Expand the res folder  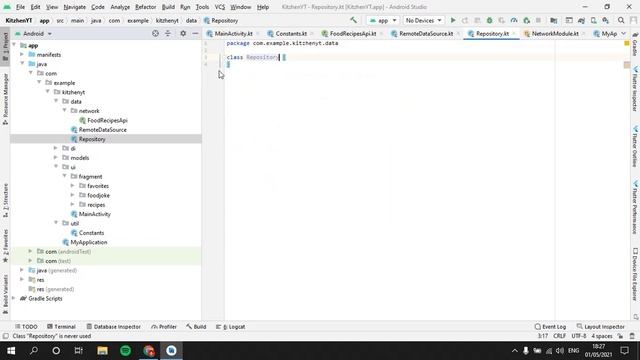click(22, 279)
